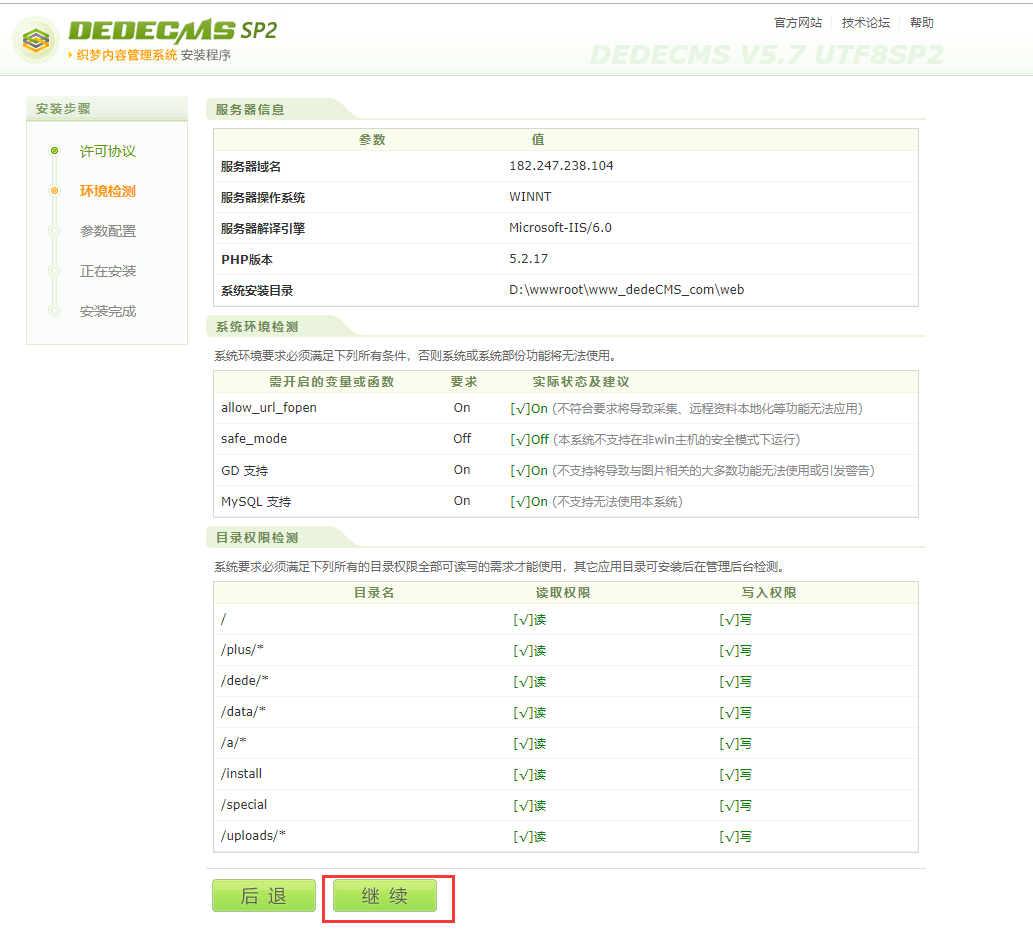Screen dimensions: 1033x933
Task: Click the [√]写 status for /data/*
Action: click(x=735, y=713)
